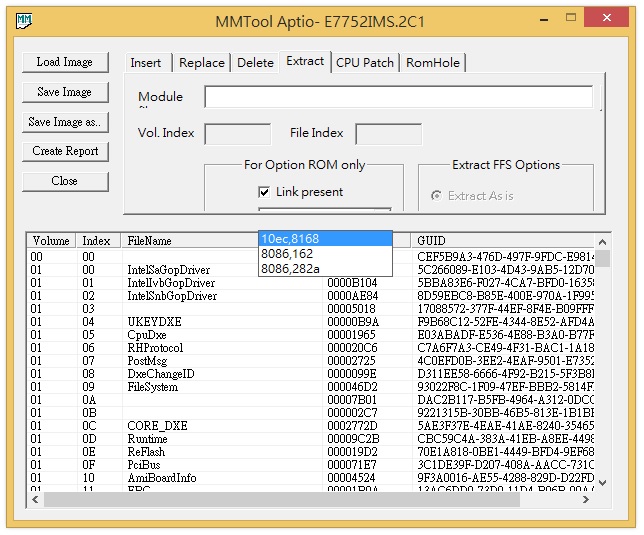Select the Runtime row
This screenshot has width=644, height=535.
tap(310, 439)
